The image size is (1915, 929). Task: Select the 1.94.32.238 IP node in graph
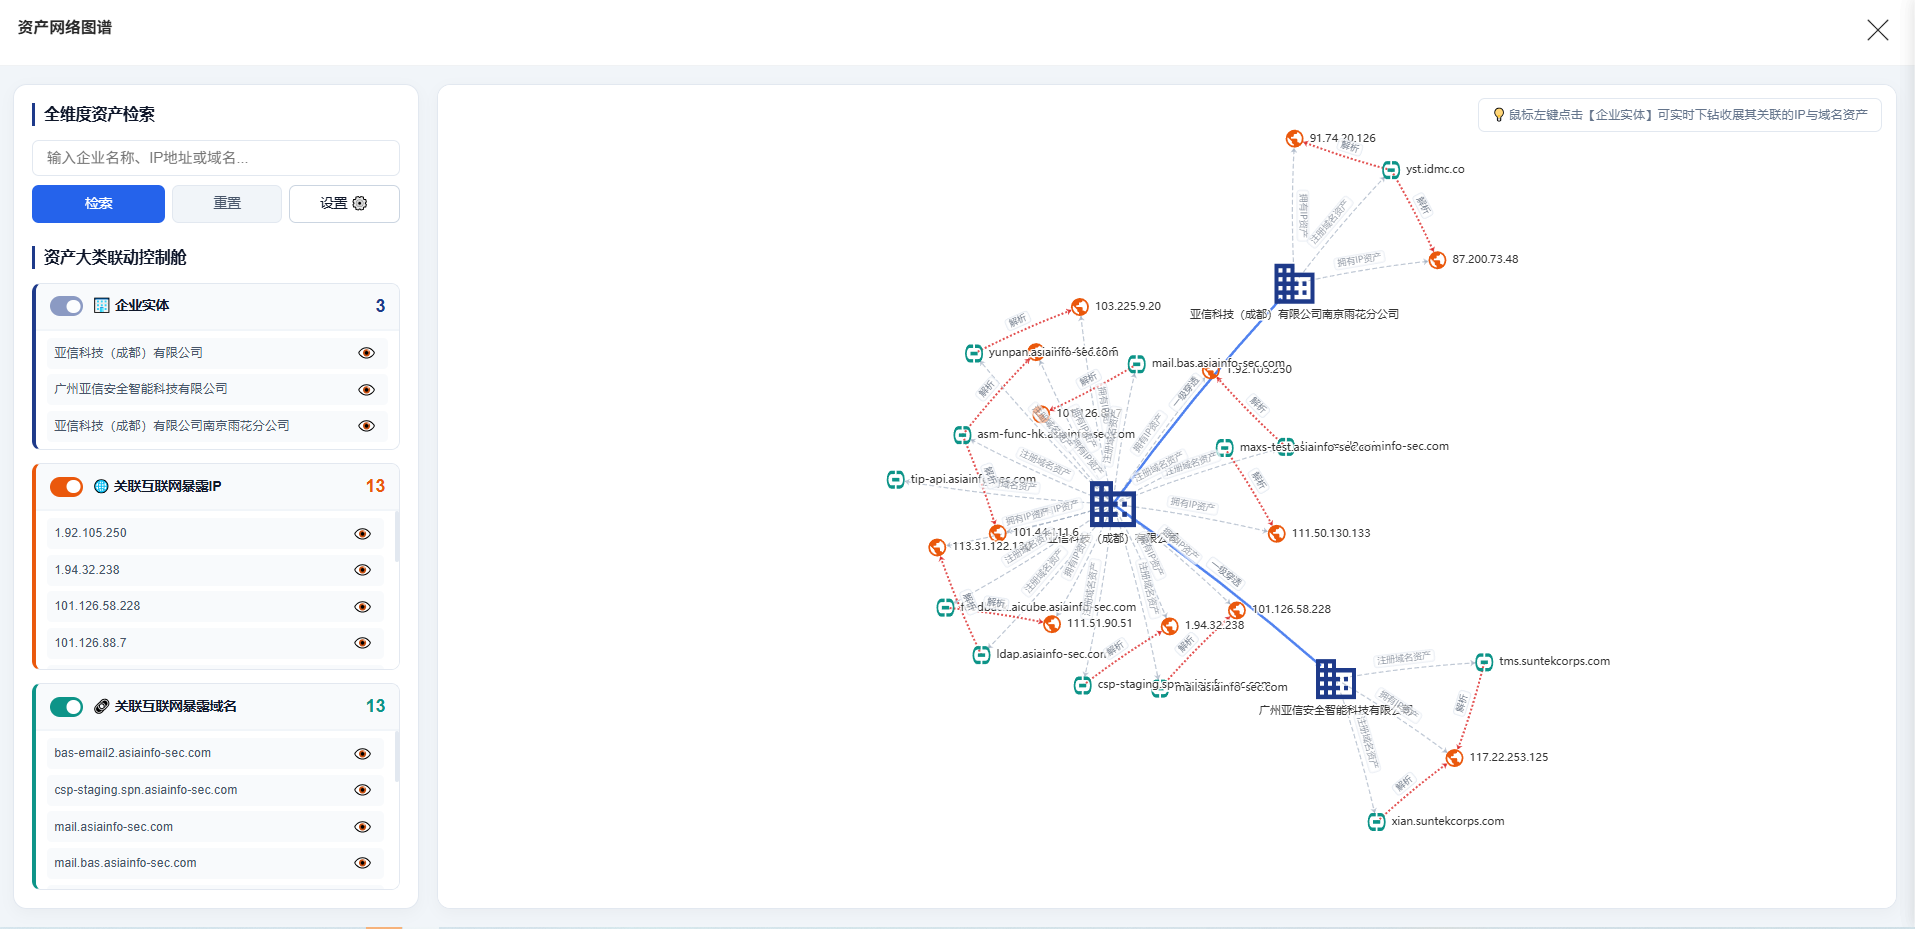1170,626
